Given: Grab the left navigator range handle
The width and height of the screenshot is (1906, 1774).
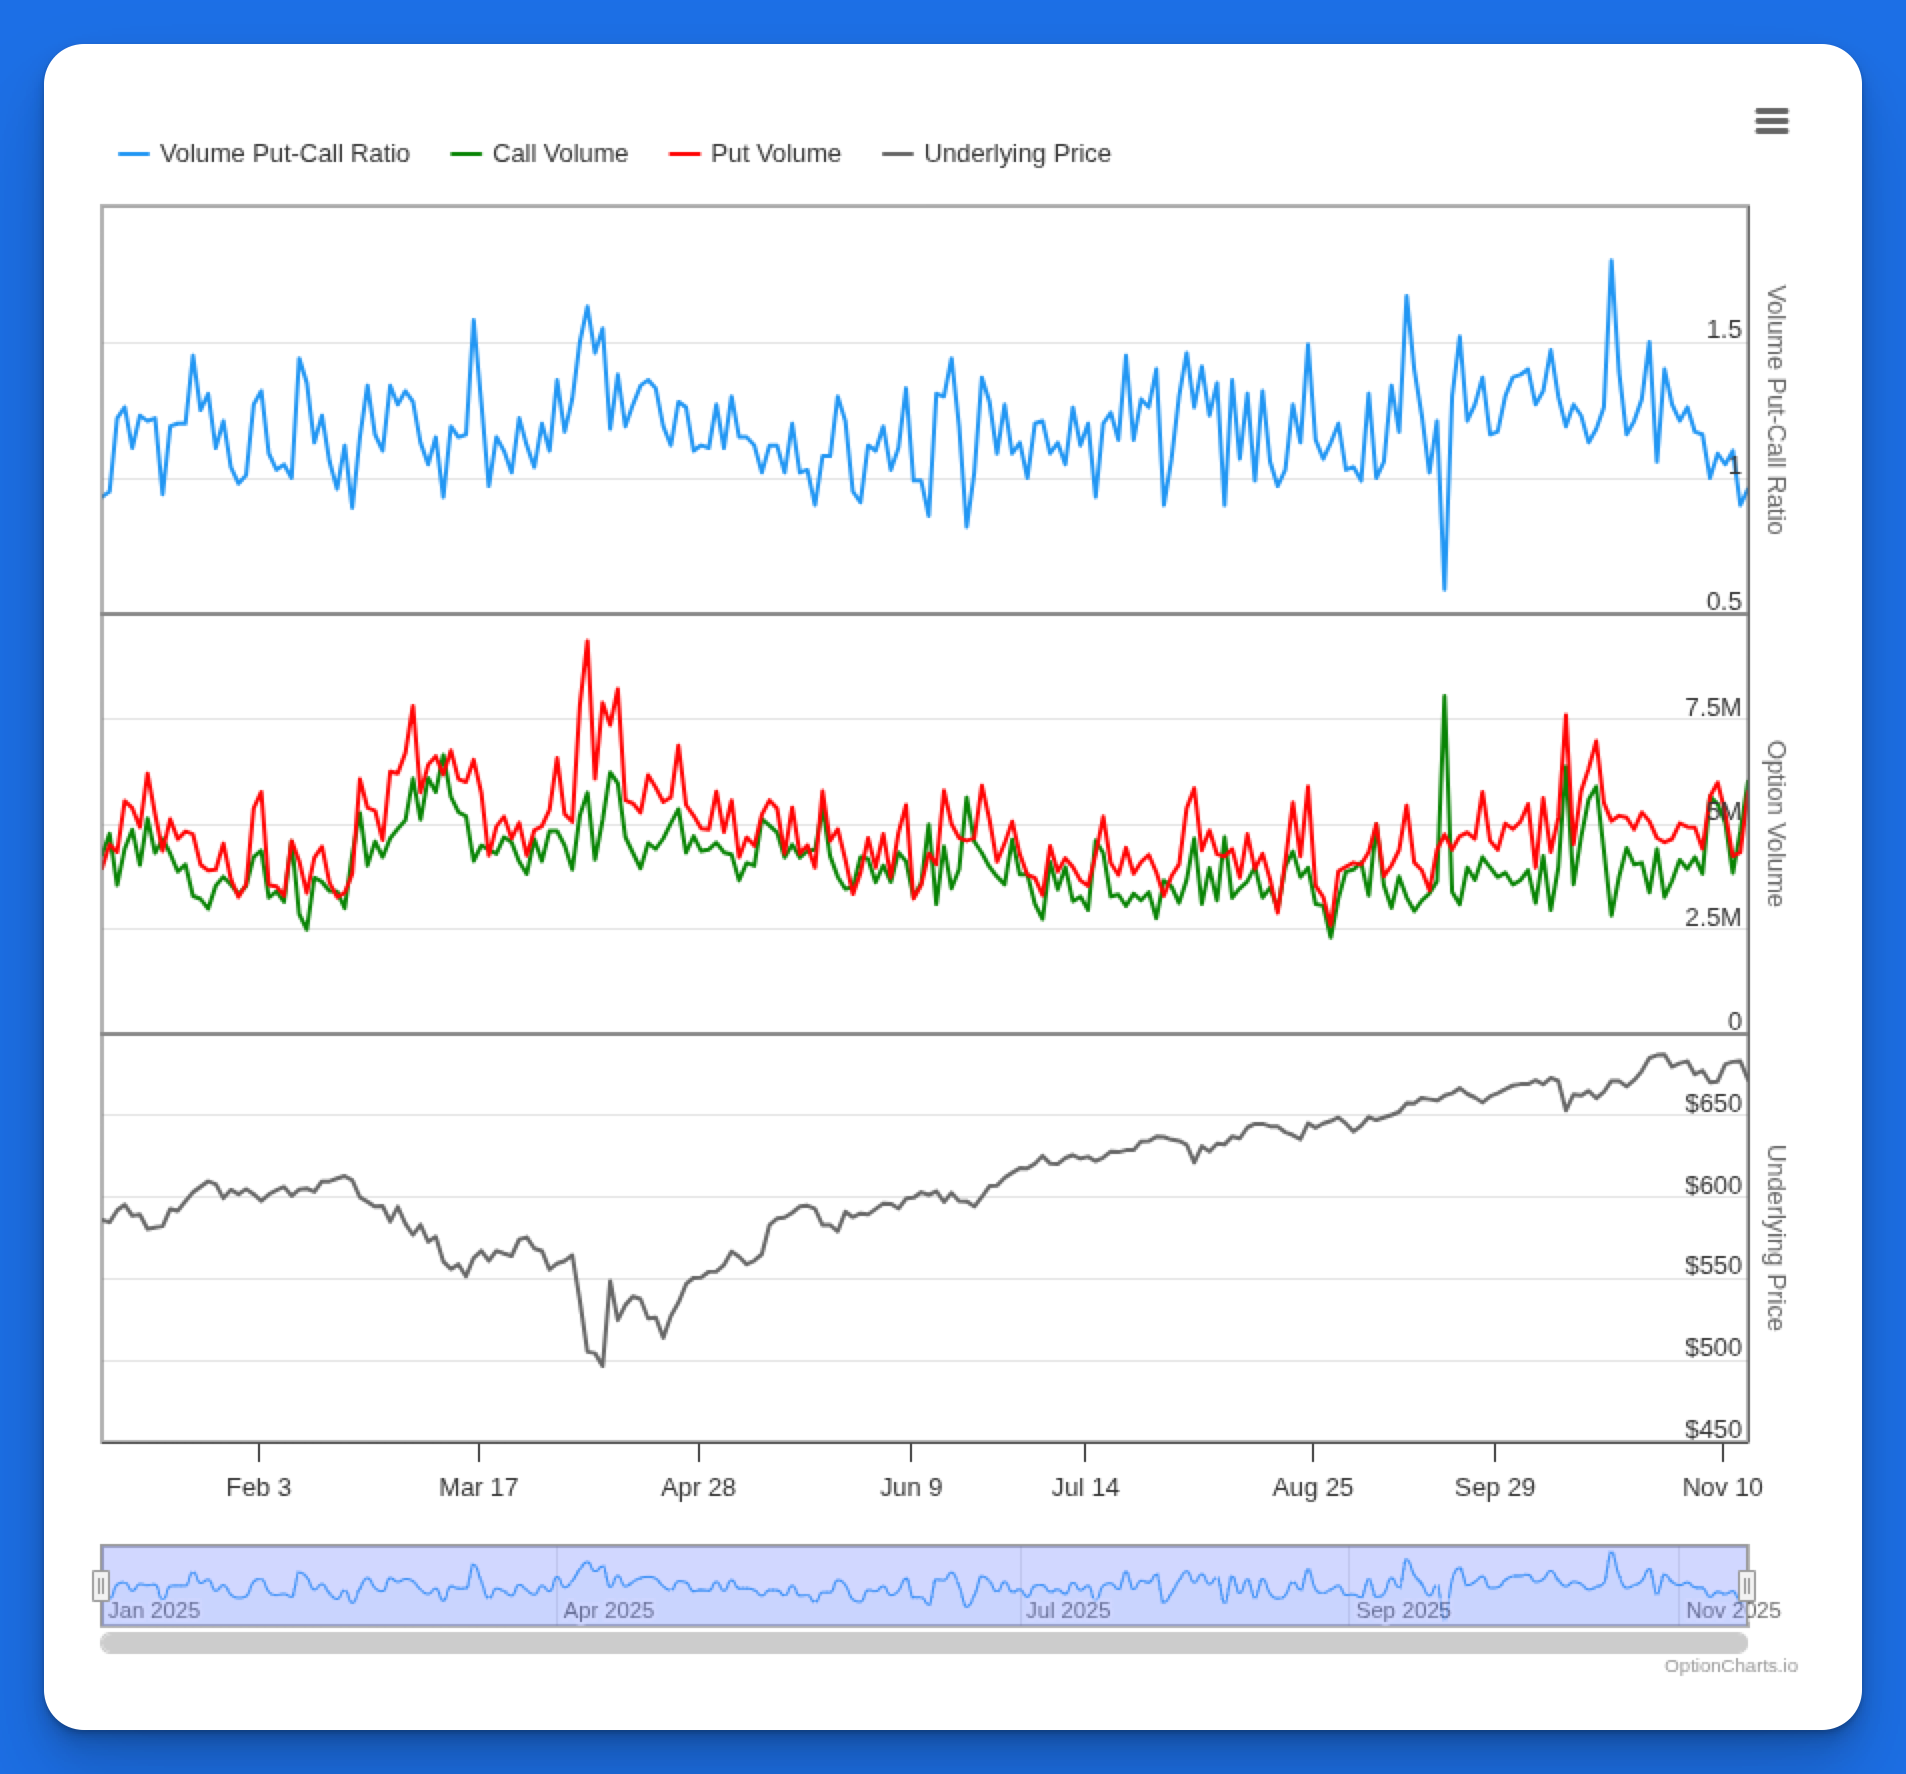Looking at the screenshot, I should point(100,1586).
